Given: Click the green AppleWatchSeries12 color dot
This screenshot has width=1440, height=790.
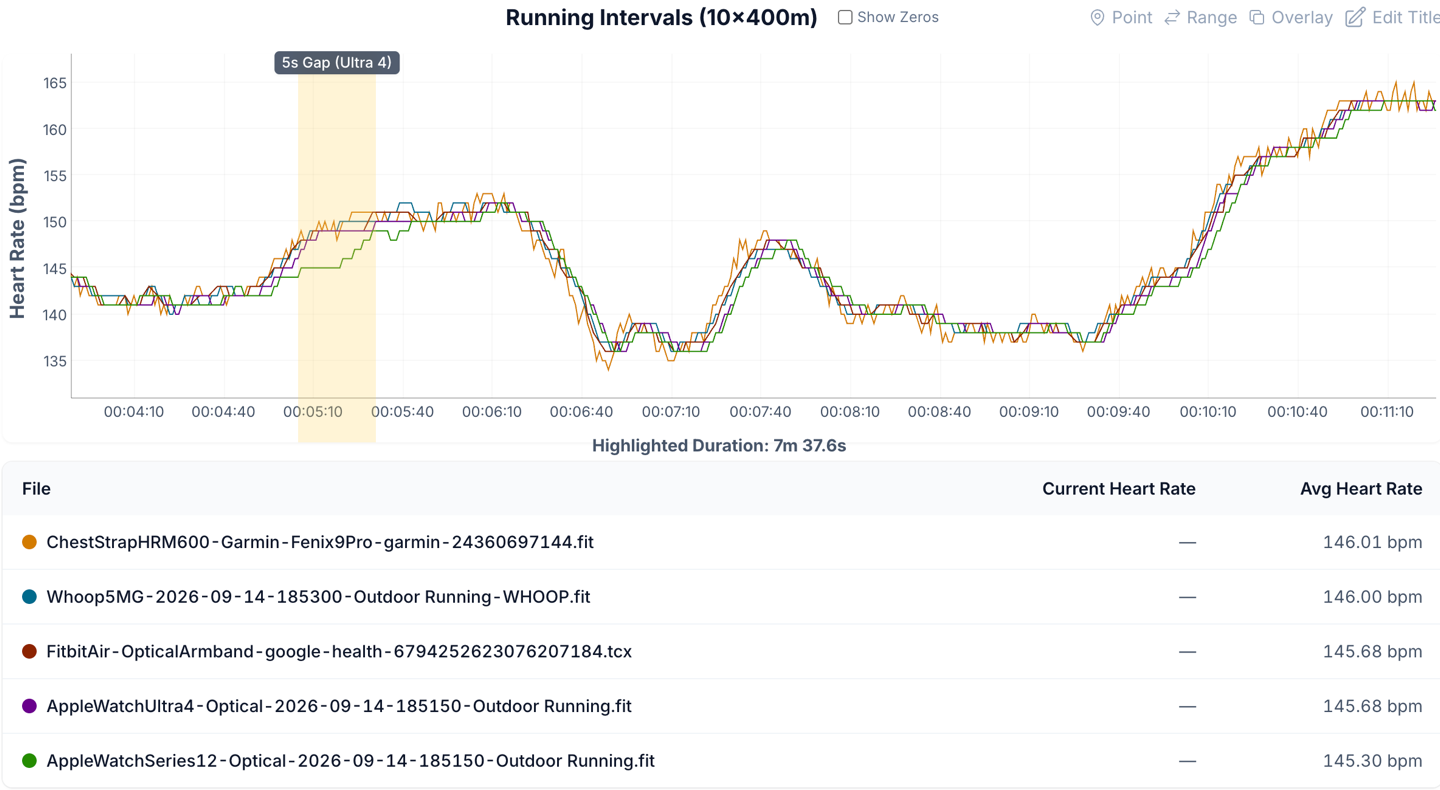Looking at the screenshot, I should [29, 761].
